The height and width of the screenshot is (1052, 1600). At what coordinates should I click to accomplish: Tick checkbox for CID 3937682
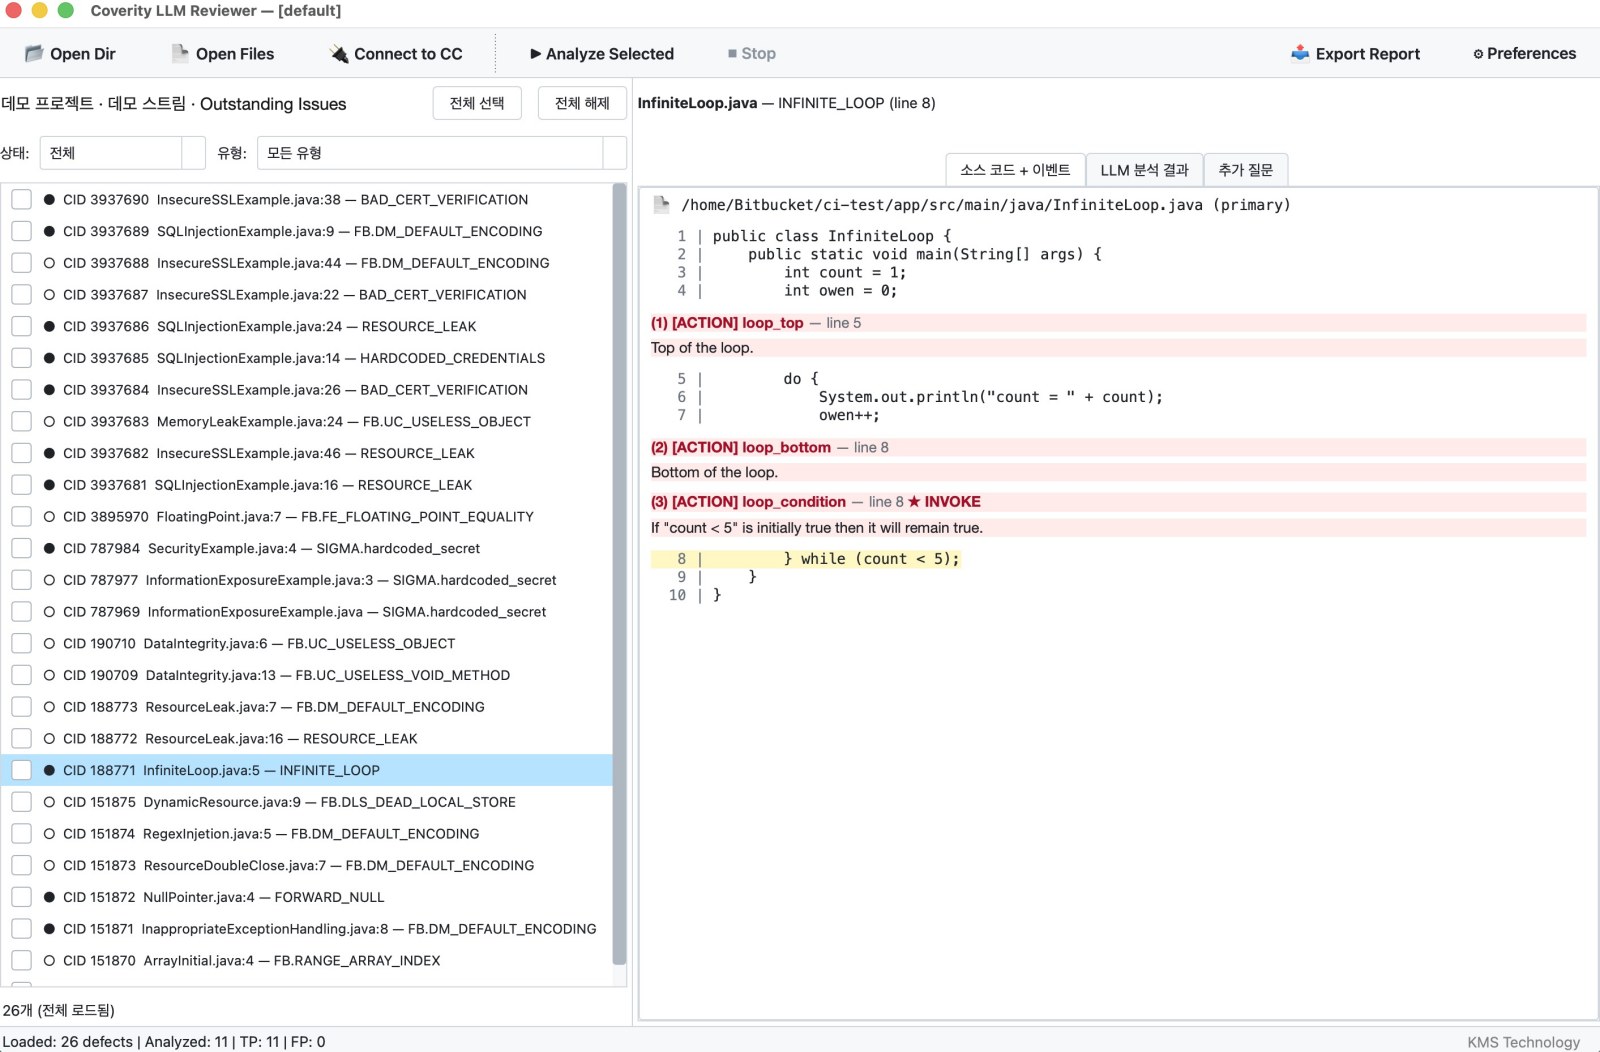pyautogui.click(x=21, y=453)
